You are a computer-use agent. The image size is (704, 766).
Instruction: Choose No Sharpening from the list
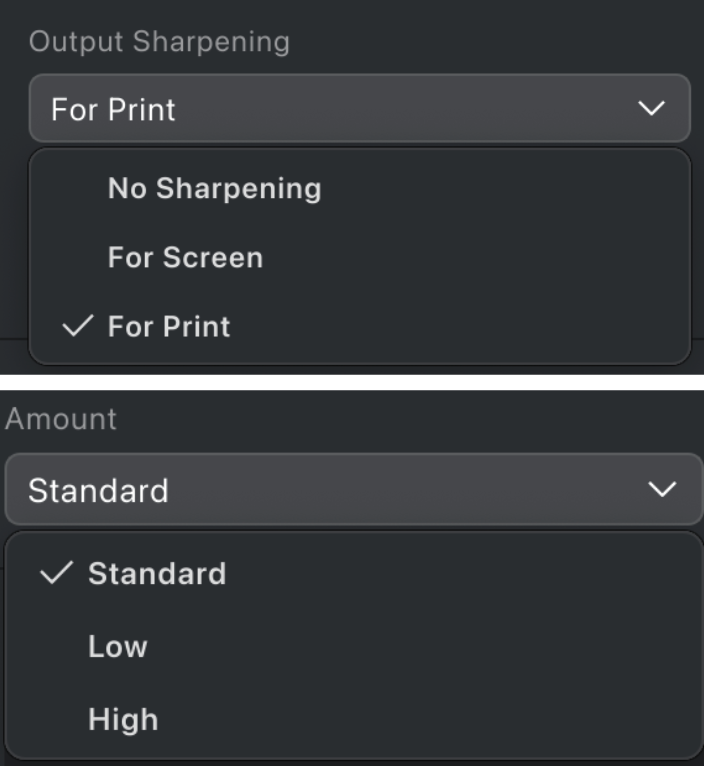point(214,188)
